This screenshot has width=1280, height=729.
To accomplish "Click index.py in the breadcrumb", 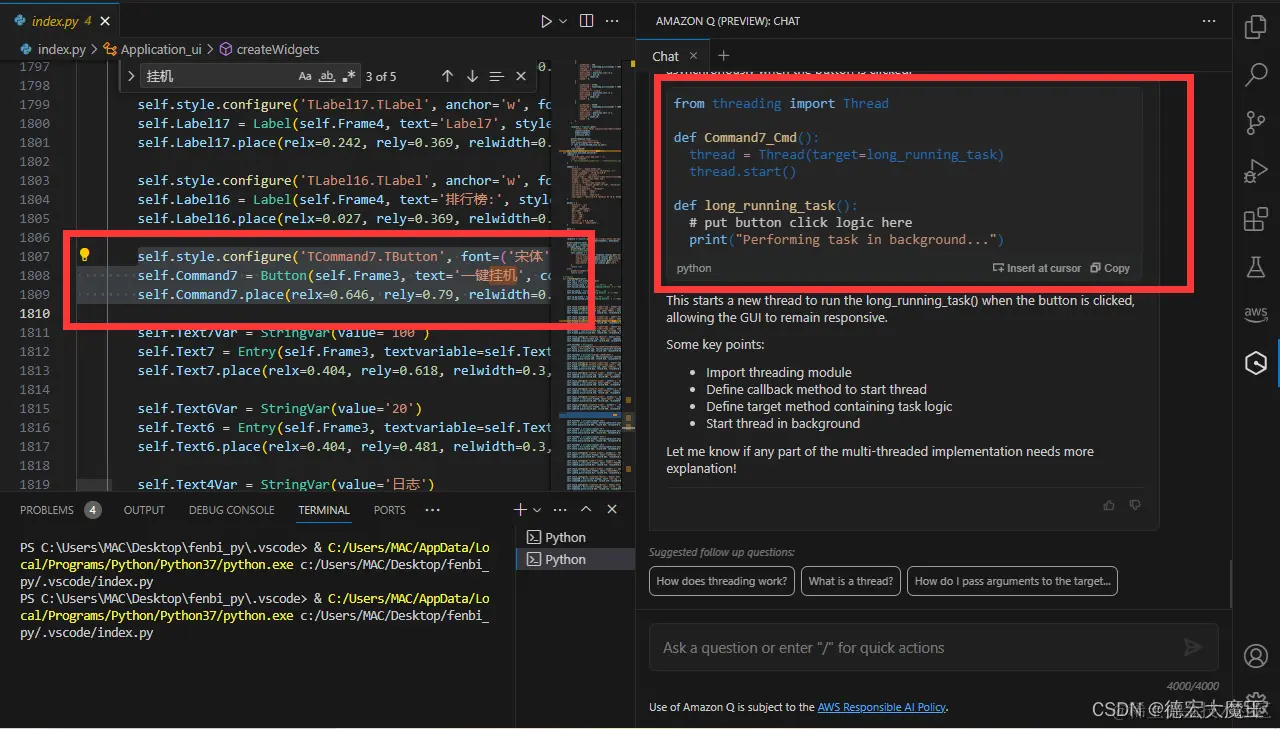I will tap(61, 49).
